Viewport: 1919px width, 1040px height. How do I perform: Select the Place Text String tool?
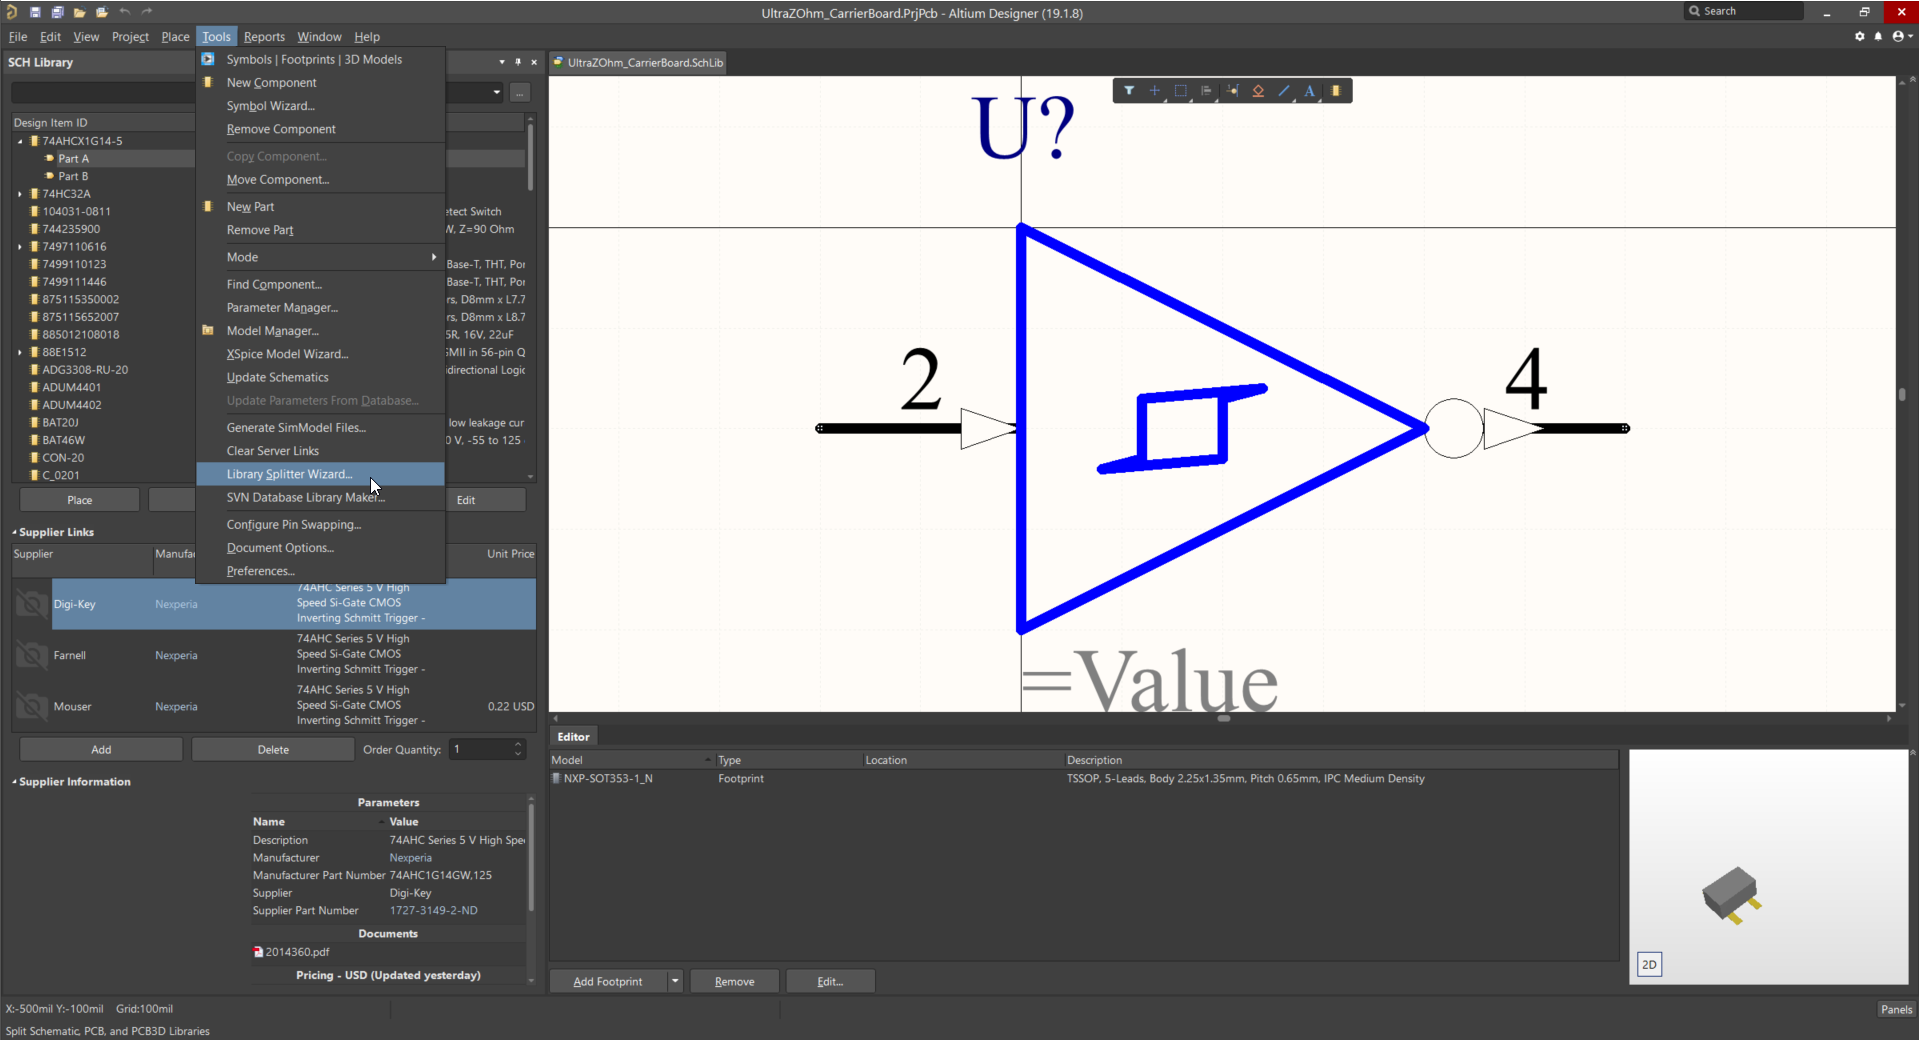coord(1309,91)
